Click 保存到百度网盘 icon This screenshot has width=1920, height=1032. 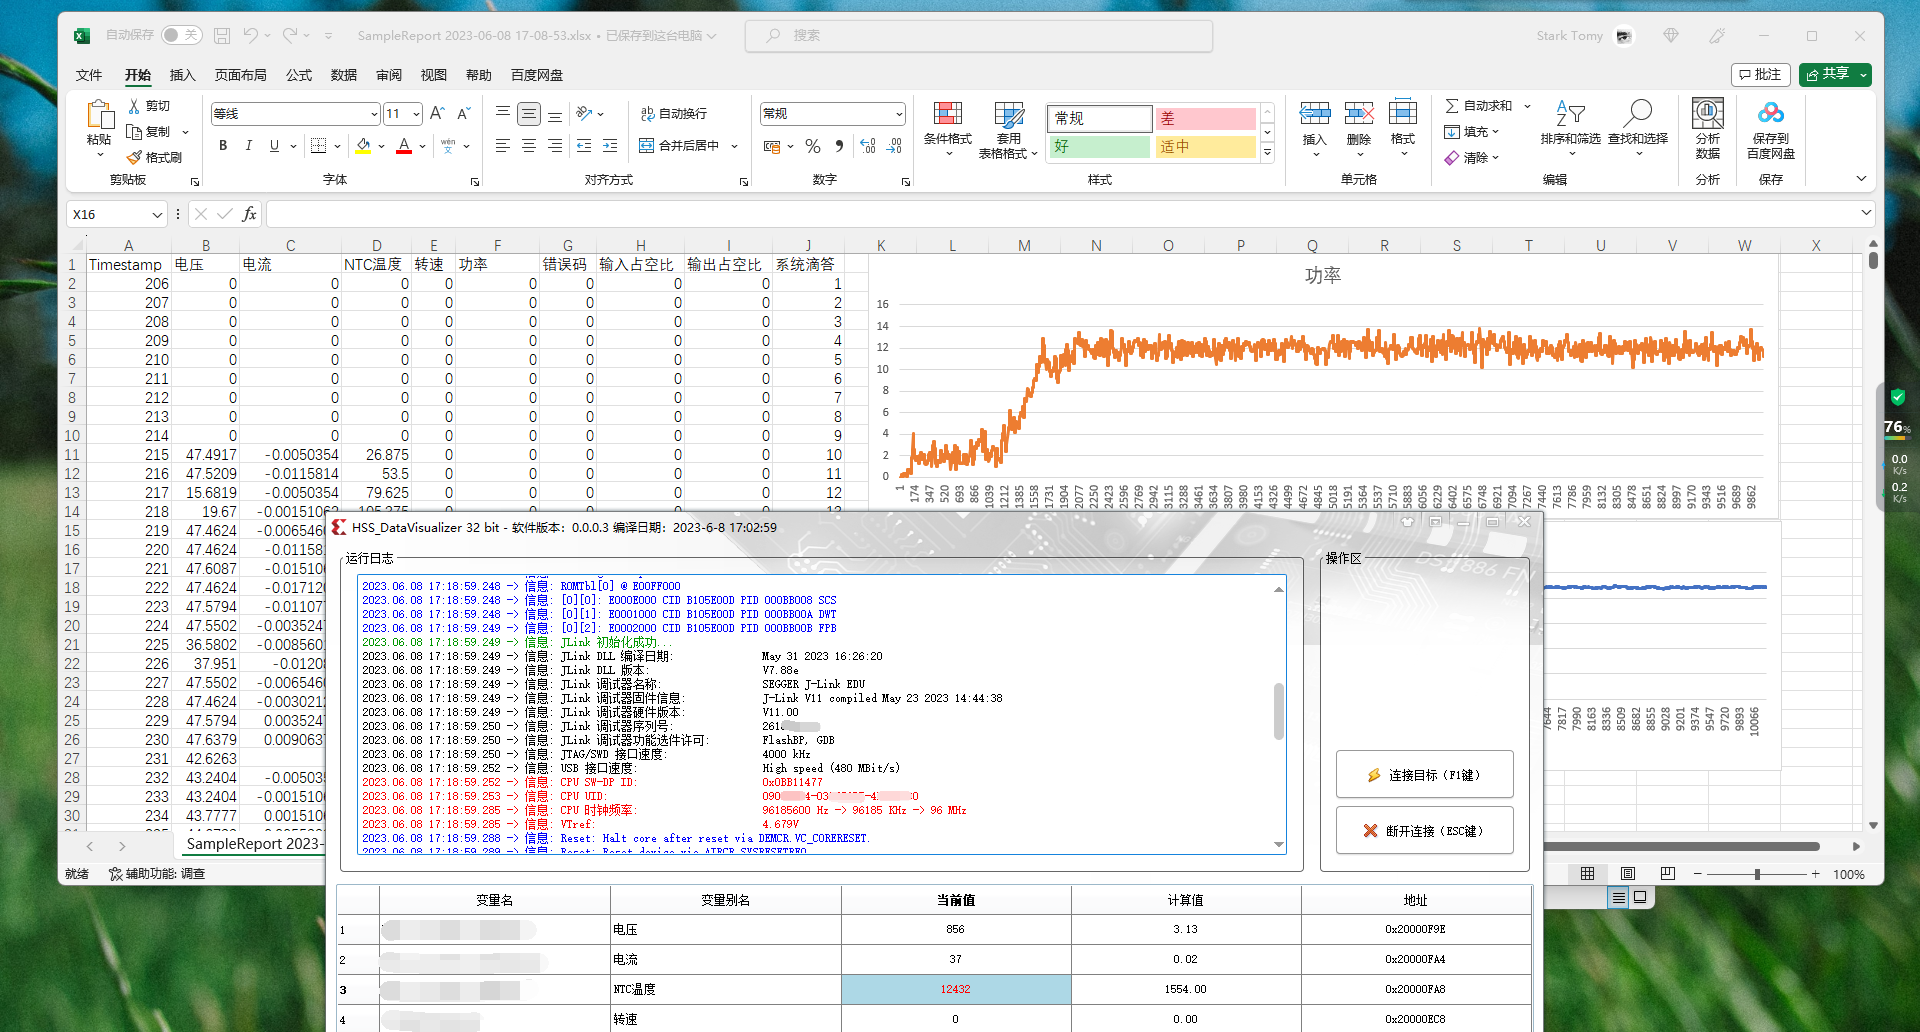1770,114
